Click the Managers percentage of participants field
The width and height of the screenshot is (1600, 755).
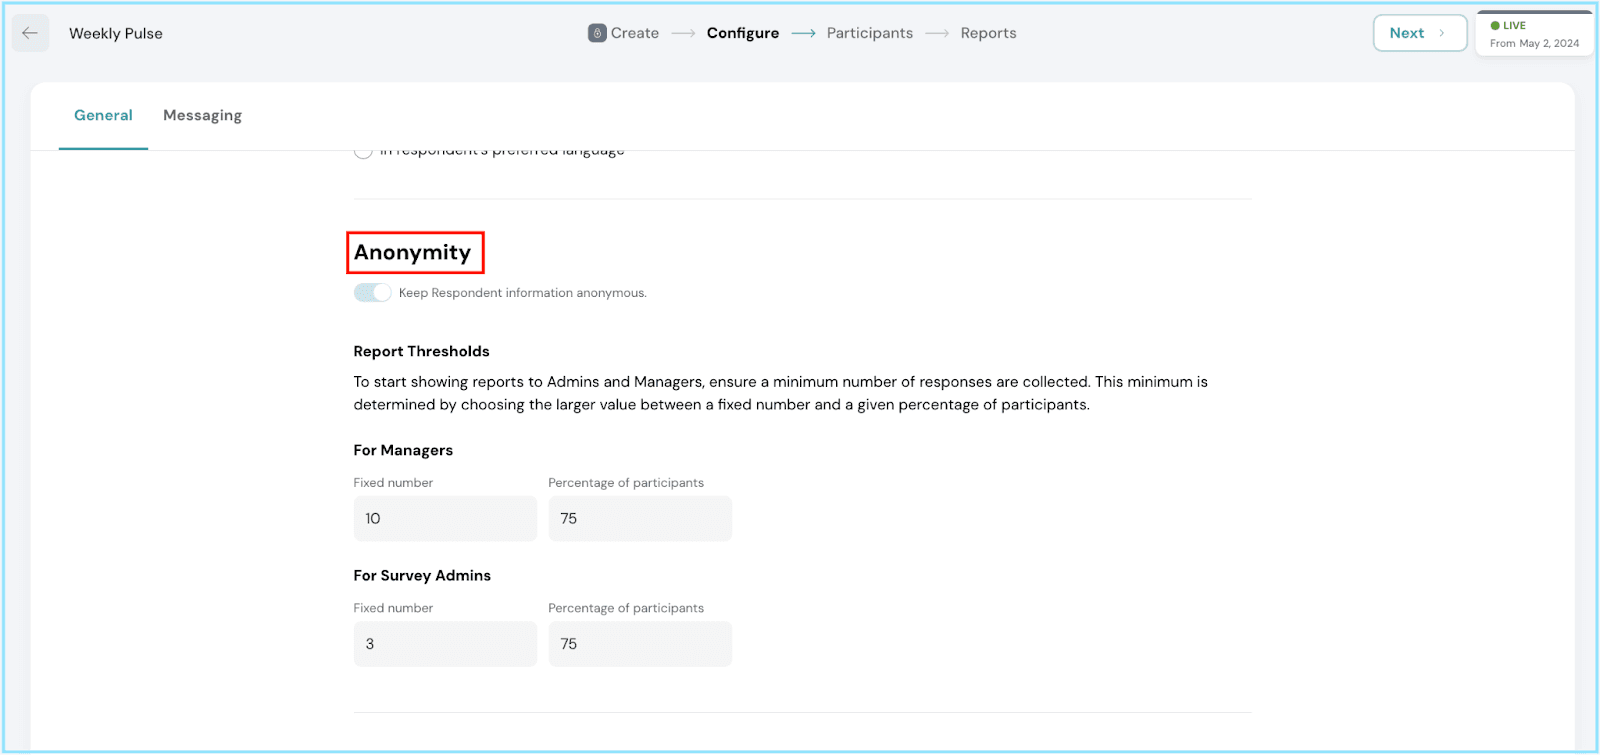640,519
